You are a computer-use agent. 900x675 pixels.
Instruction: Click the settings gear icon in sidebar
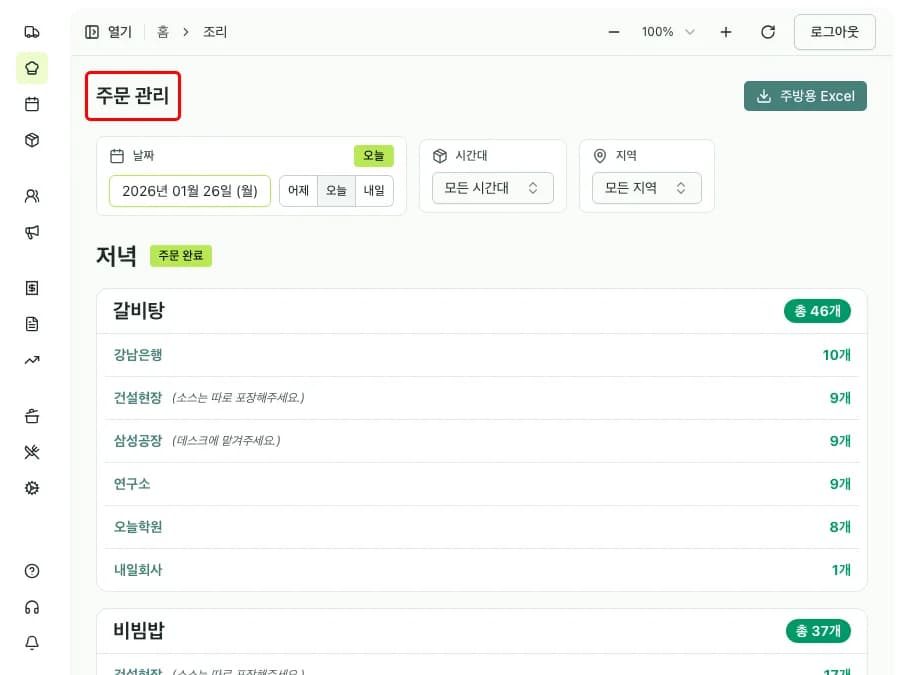pos(32,488)
